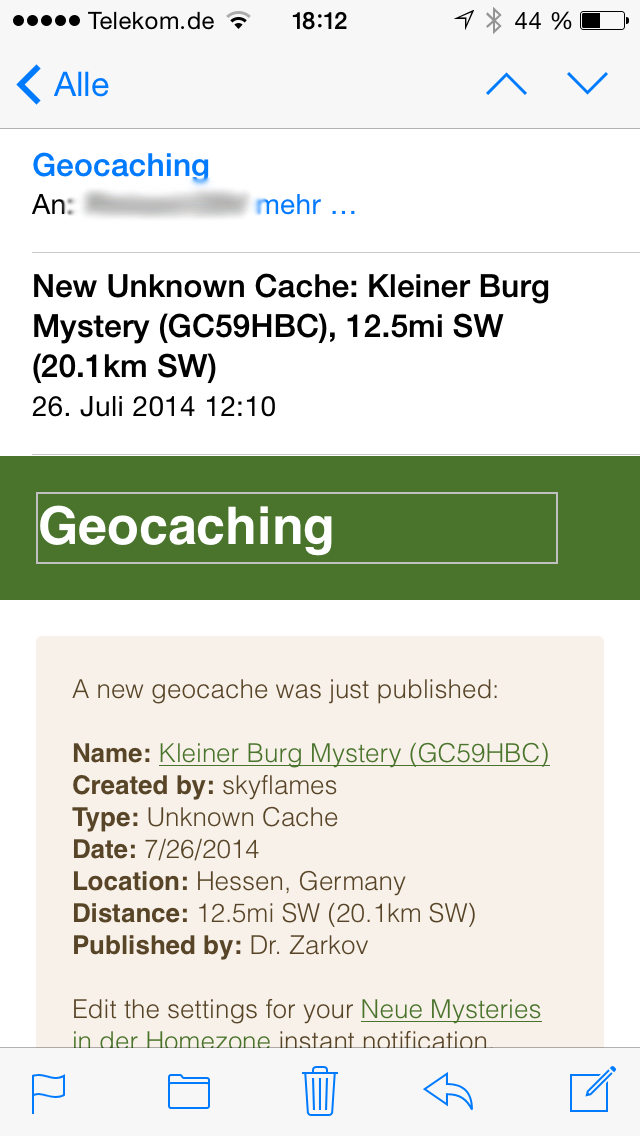Tap the battery indicator in status bar

click(x=604, y=21)
